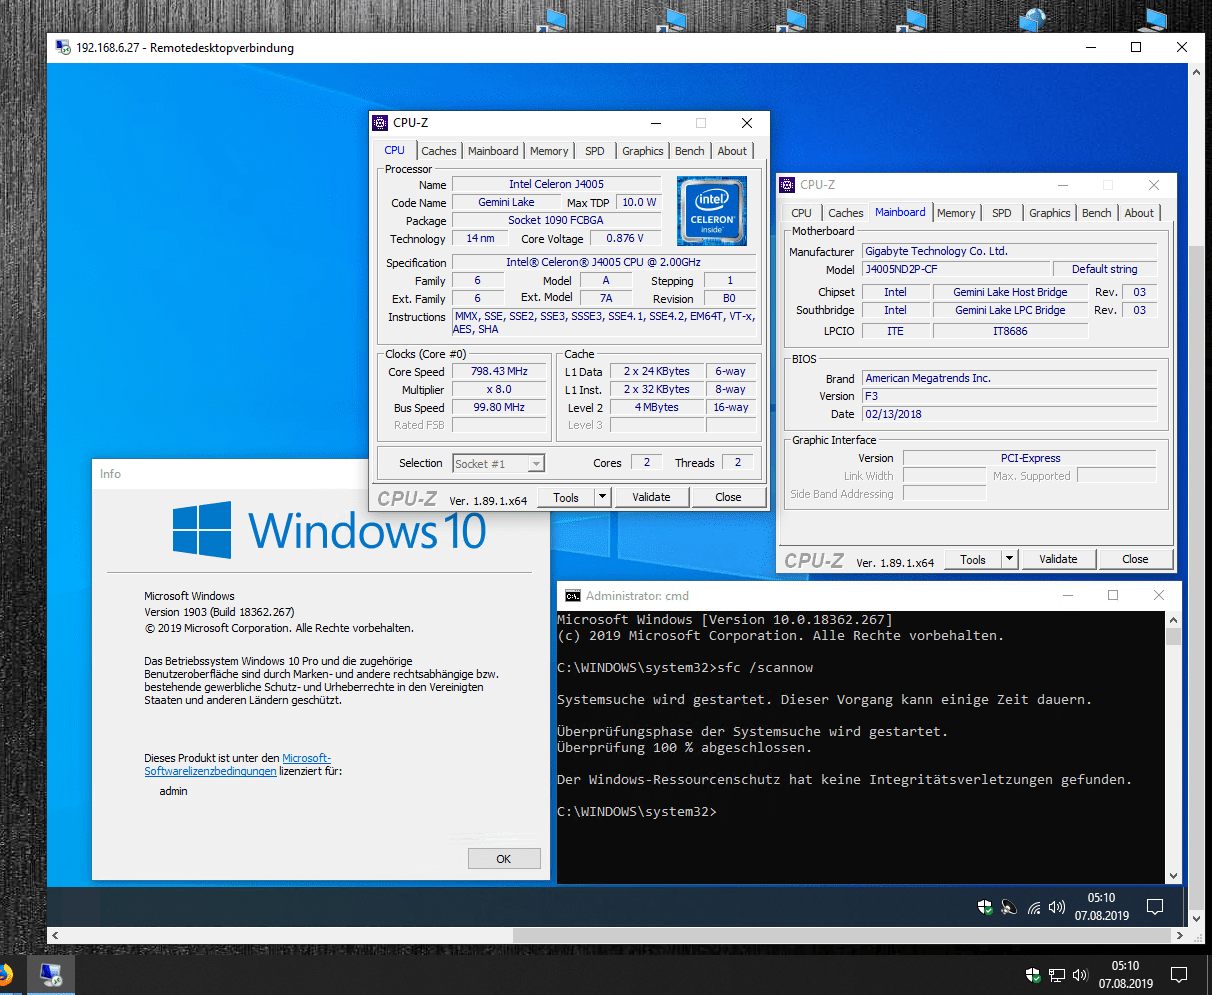The image size is (1212, 995).
Task: Open network icon in remote session tray
Action: pos(1033,907)
